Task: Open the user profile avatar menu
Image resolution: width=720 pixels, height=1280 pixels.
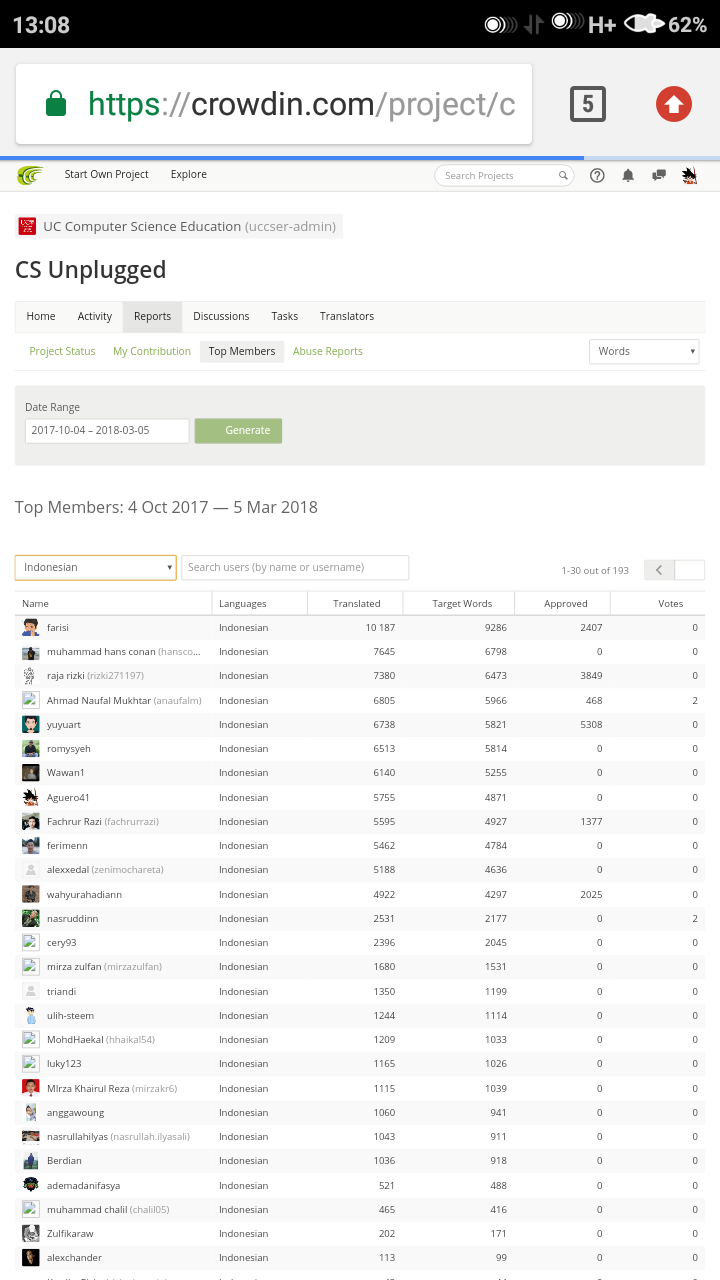Action: (x=689, y=175)
